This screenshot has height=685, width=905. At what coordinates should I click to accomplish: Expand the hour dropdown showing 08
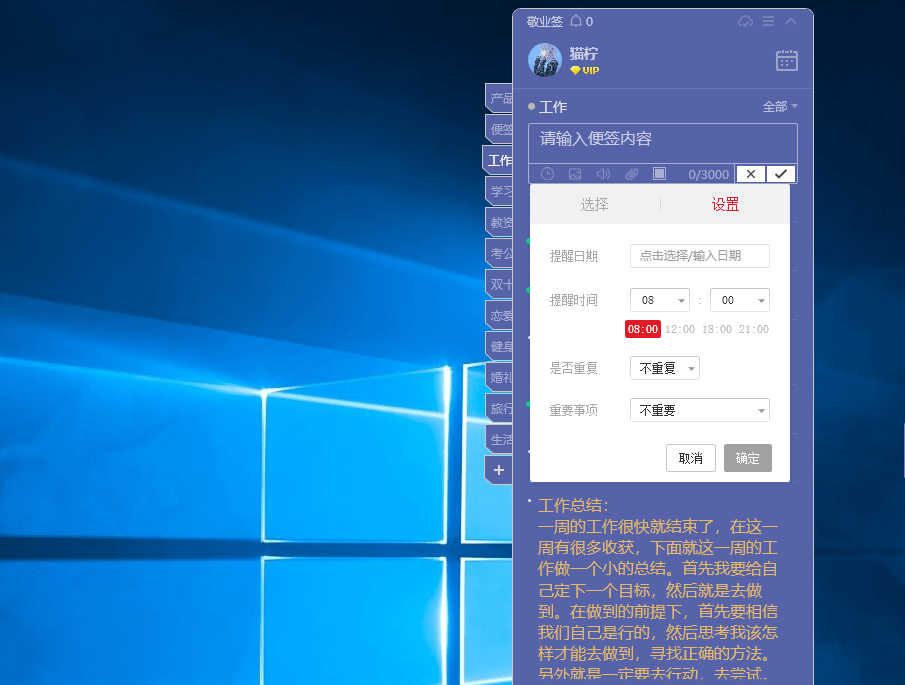(660, 300)
